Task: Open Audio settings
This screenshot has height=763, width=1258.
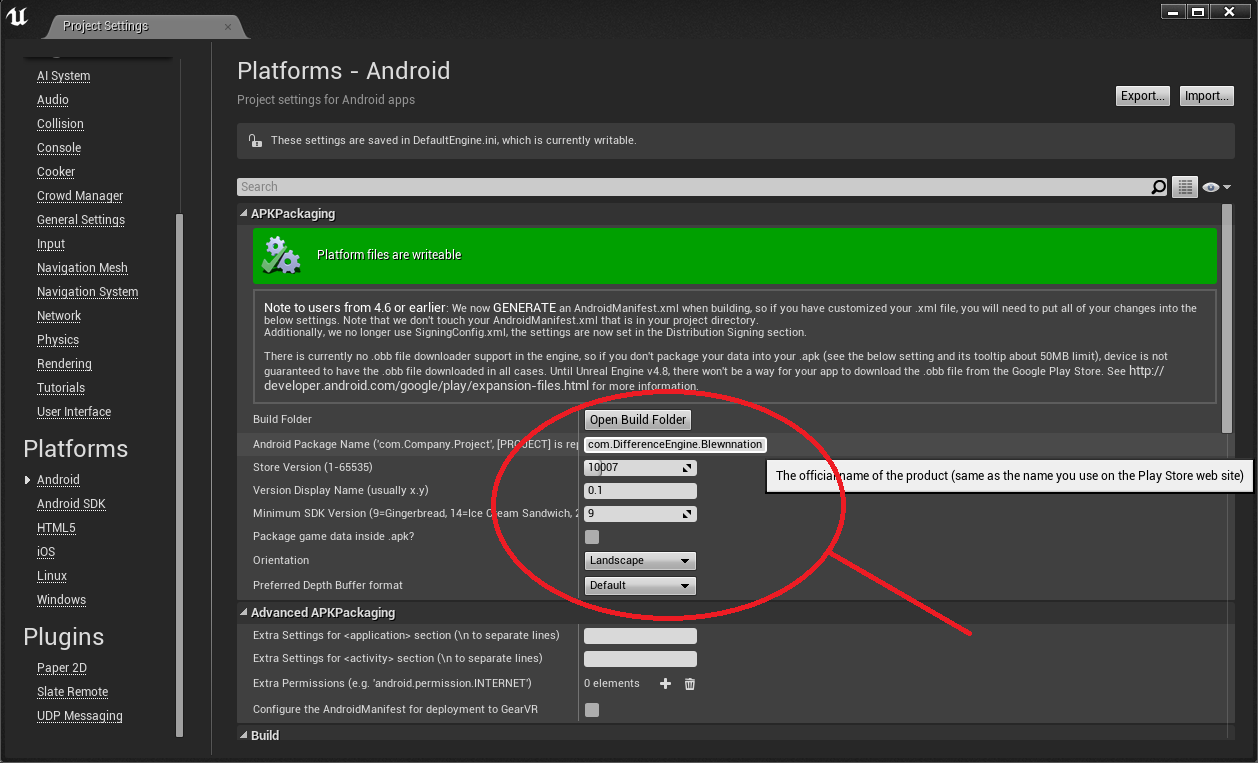Action: 53,100
